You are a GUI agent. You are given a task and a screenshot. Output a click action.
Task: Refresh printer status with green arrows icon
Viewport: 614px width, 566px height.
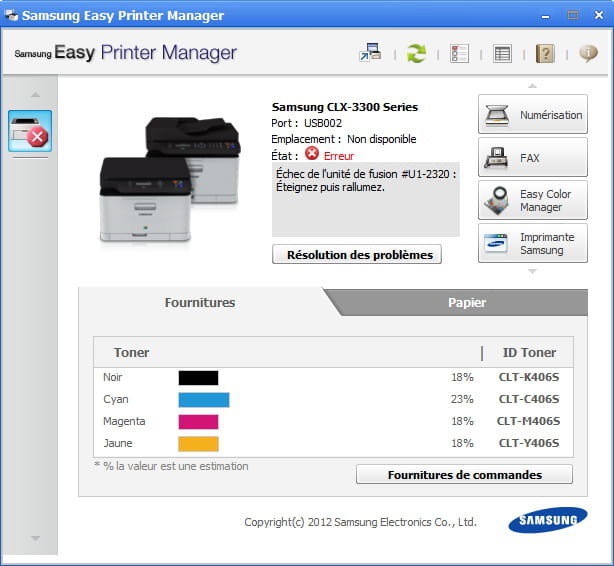[x=416, y=53]
